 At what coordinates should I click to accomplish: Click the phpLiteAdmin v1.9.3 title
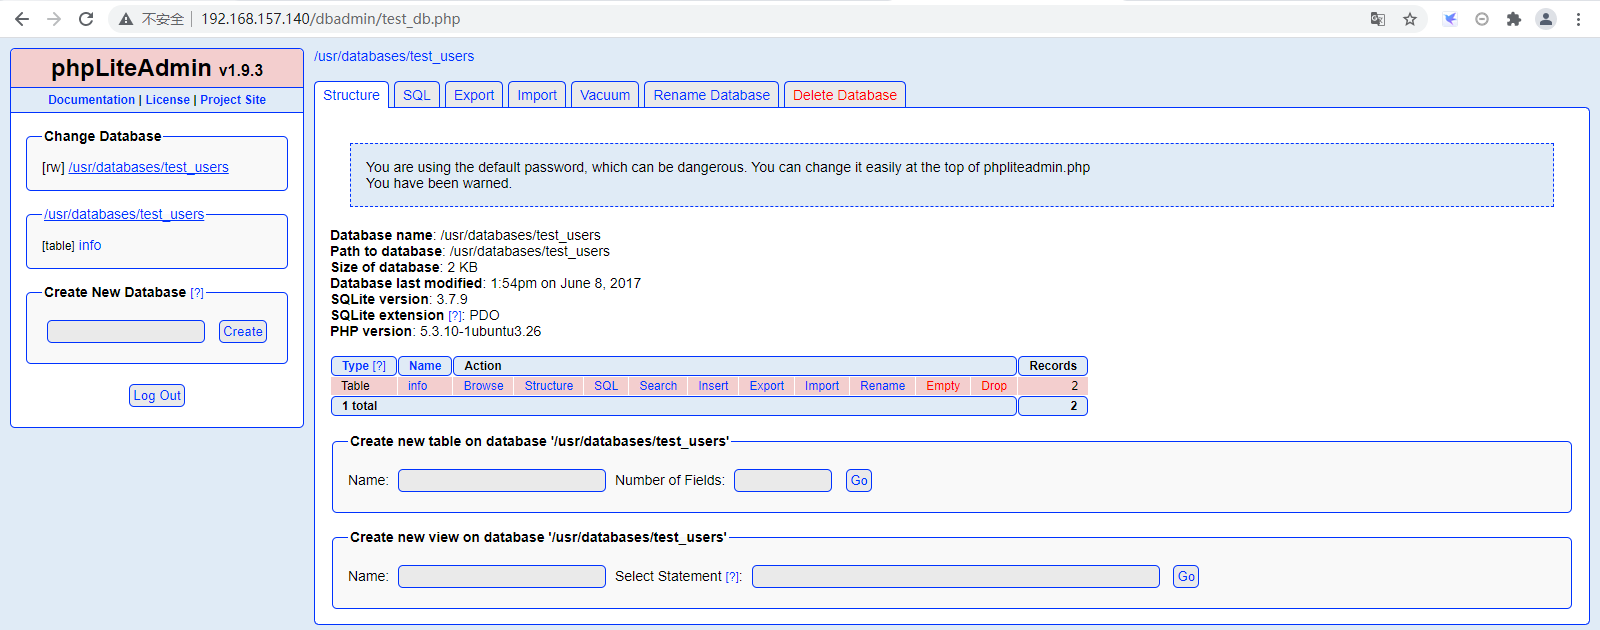[157, 68]
